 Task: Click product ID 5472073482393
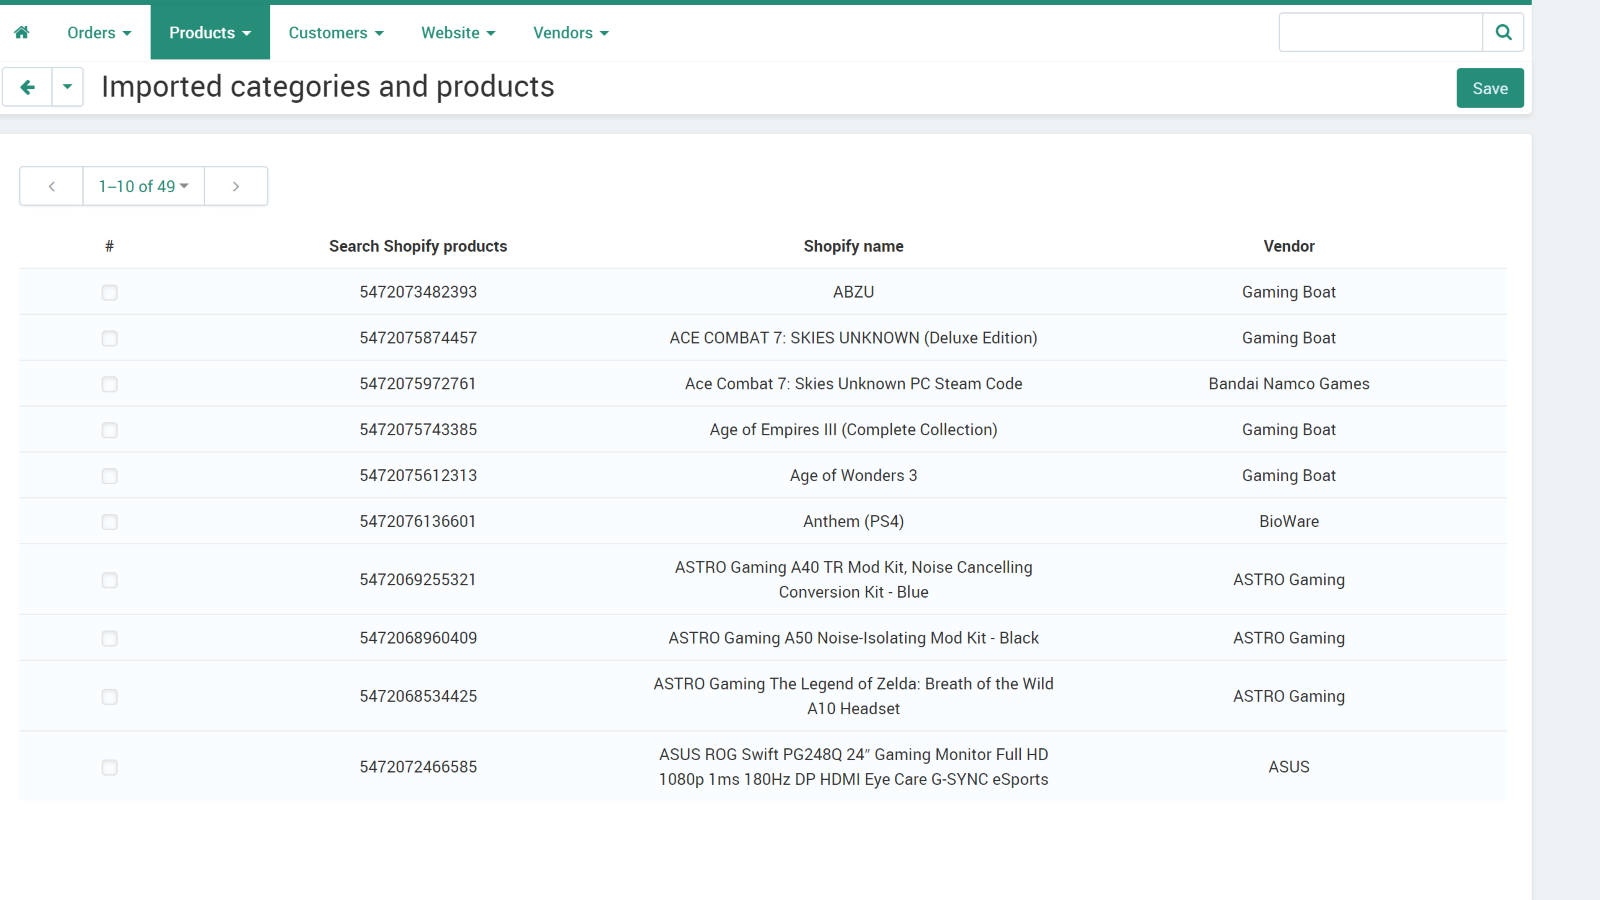(418, 292)
